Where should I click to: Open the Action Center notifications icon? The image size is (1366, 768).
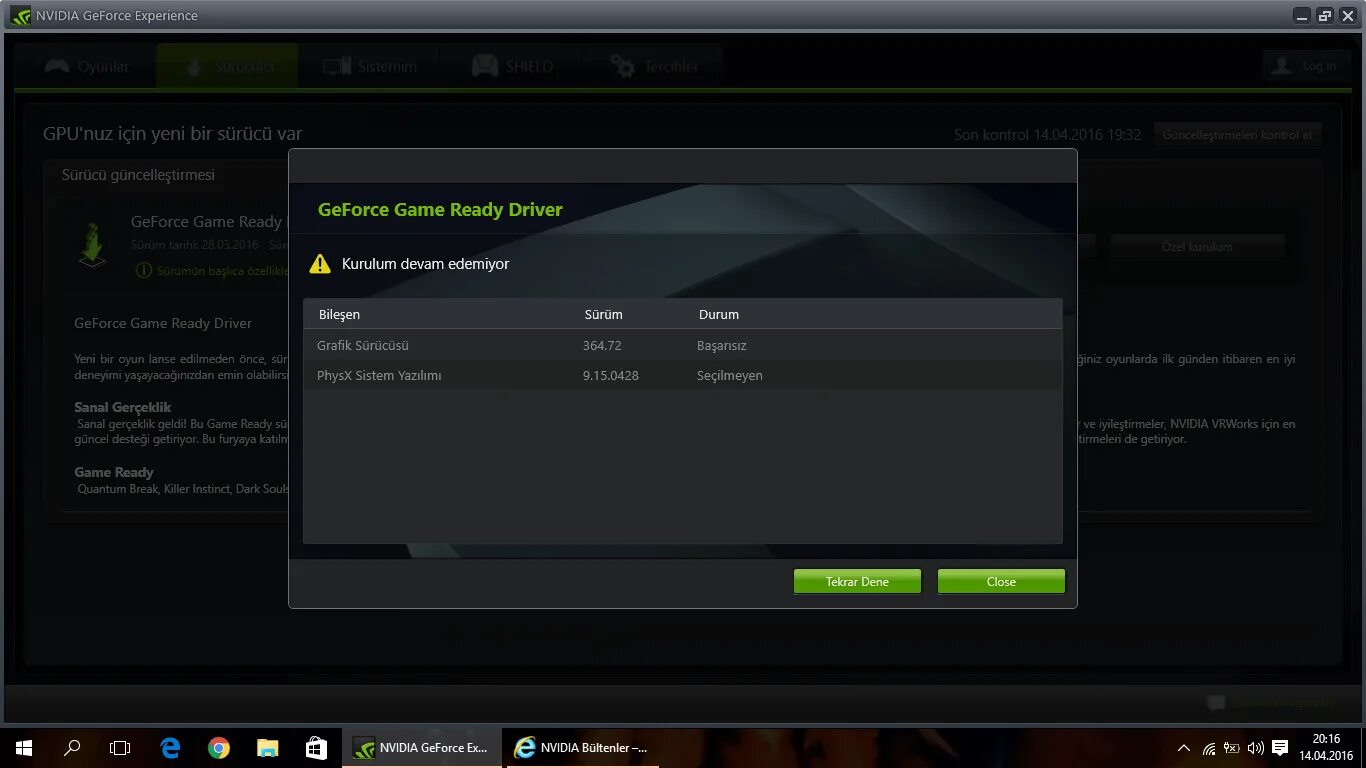pos(1279,748)
